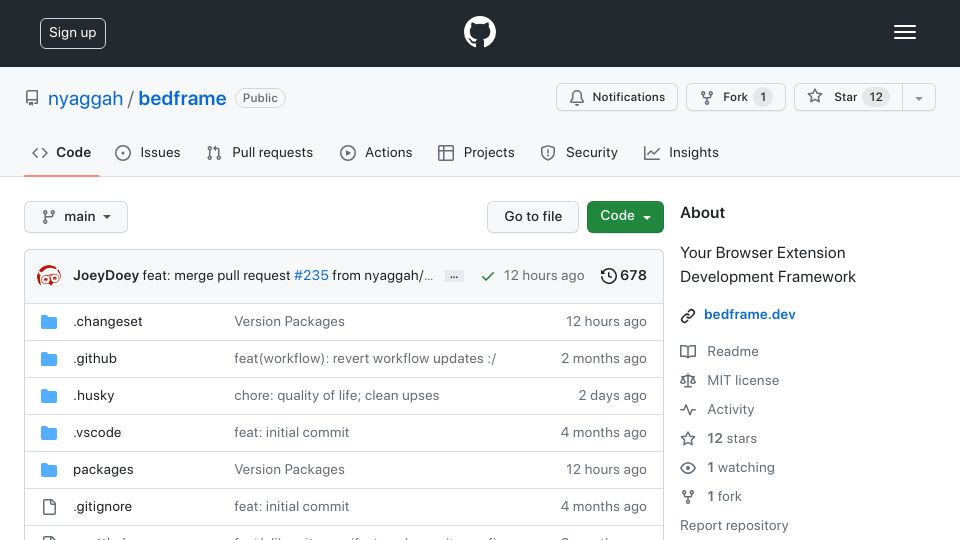Switch to the Projects tab
Image resolution: width=960 pixels, height=540 pixels.
(x=476, y=152)
